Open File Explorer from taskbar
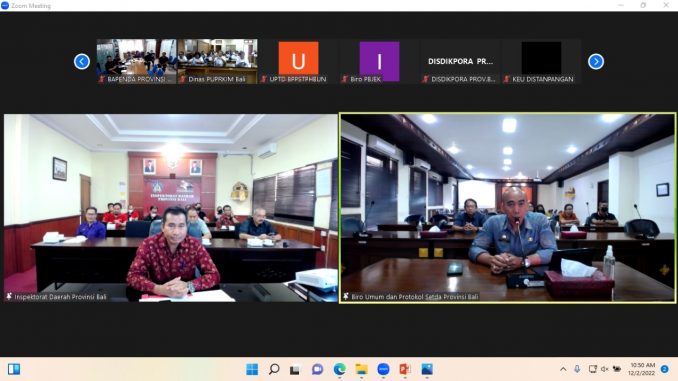This screenshot has width=678, height=381. click(361, 369)
